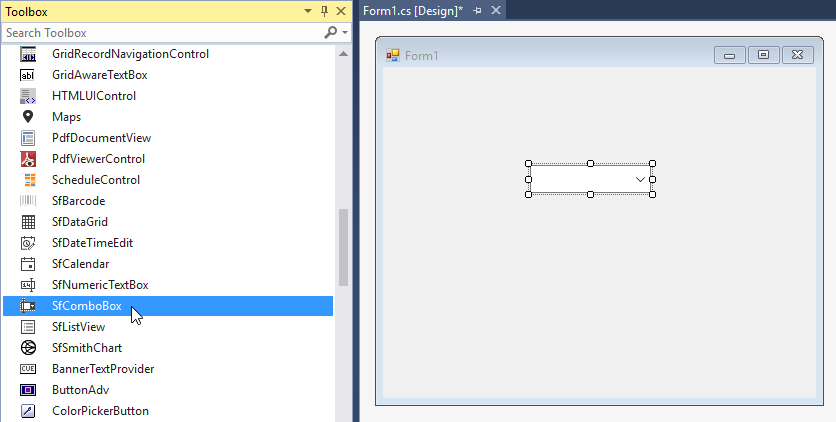836x422 pixels.
Task: Click the ButtonAdv icon
Action: tap(28, 390)
